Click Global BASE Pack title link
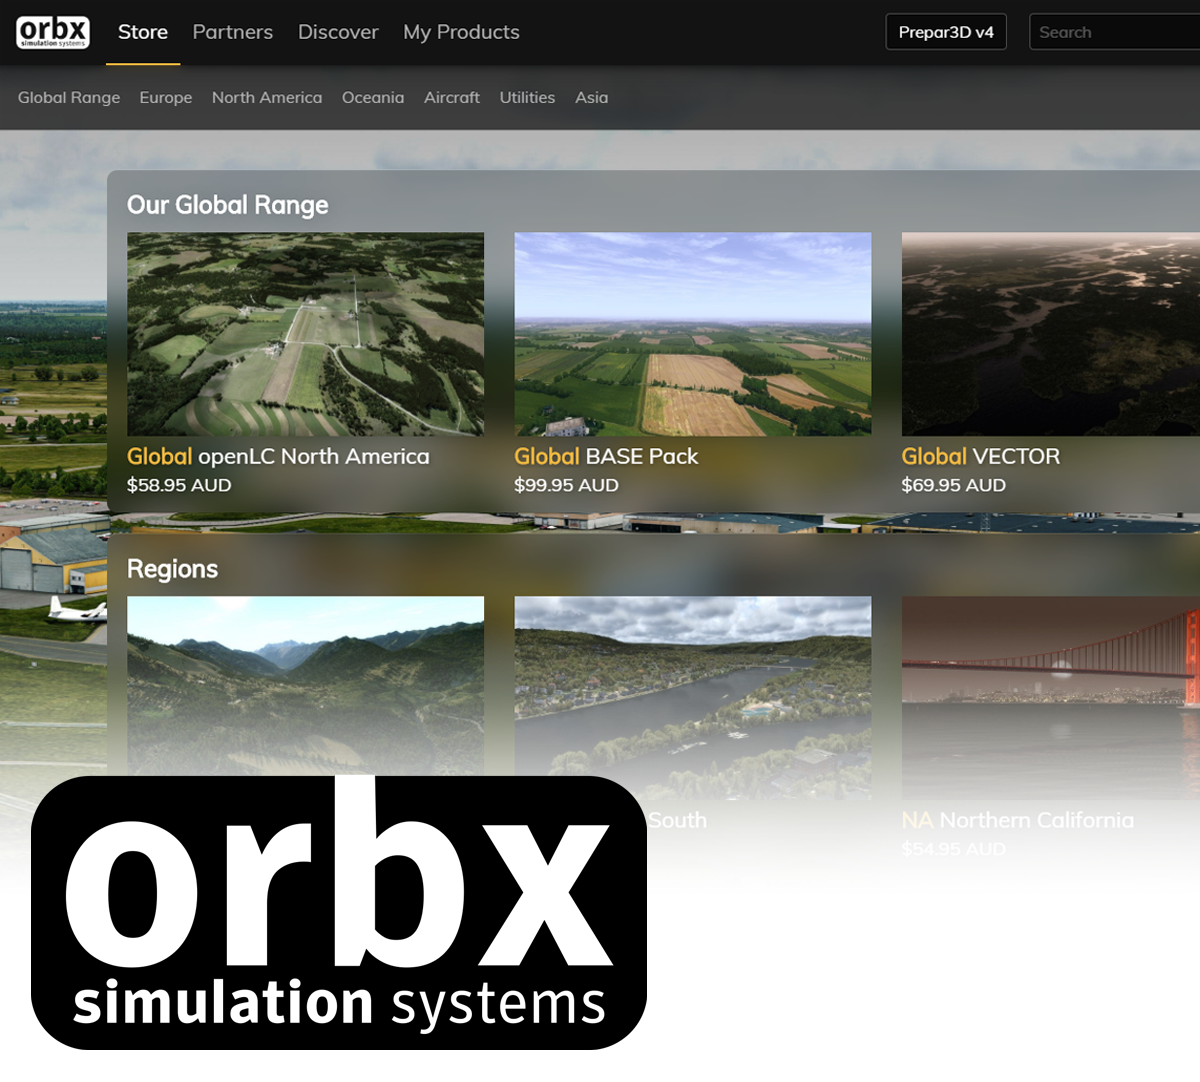Screen dimensions: 1200x1082 tap(606, 457)
